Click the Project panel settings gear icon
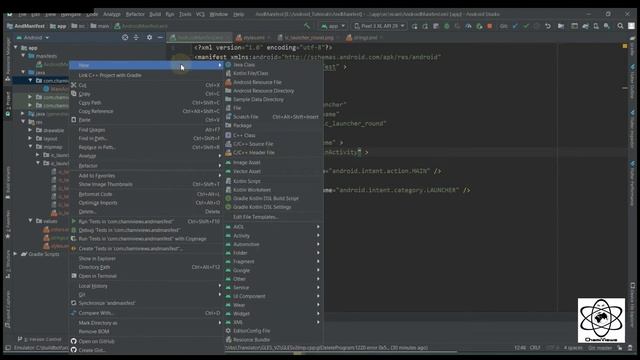This screenshot has height=360, width=640. (x=149, y=37)
